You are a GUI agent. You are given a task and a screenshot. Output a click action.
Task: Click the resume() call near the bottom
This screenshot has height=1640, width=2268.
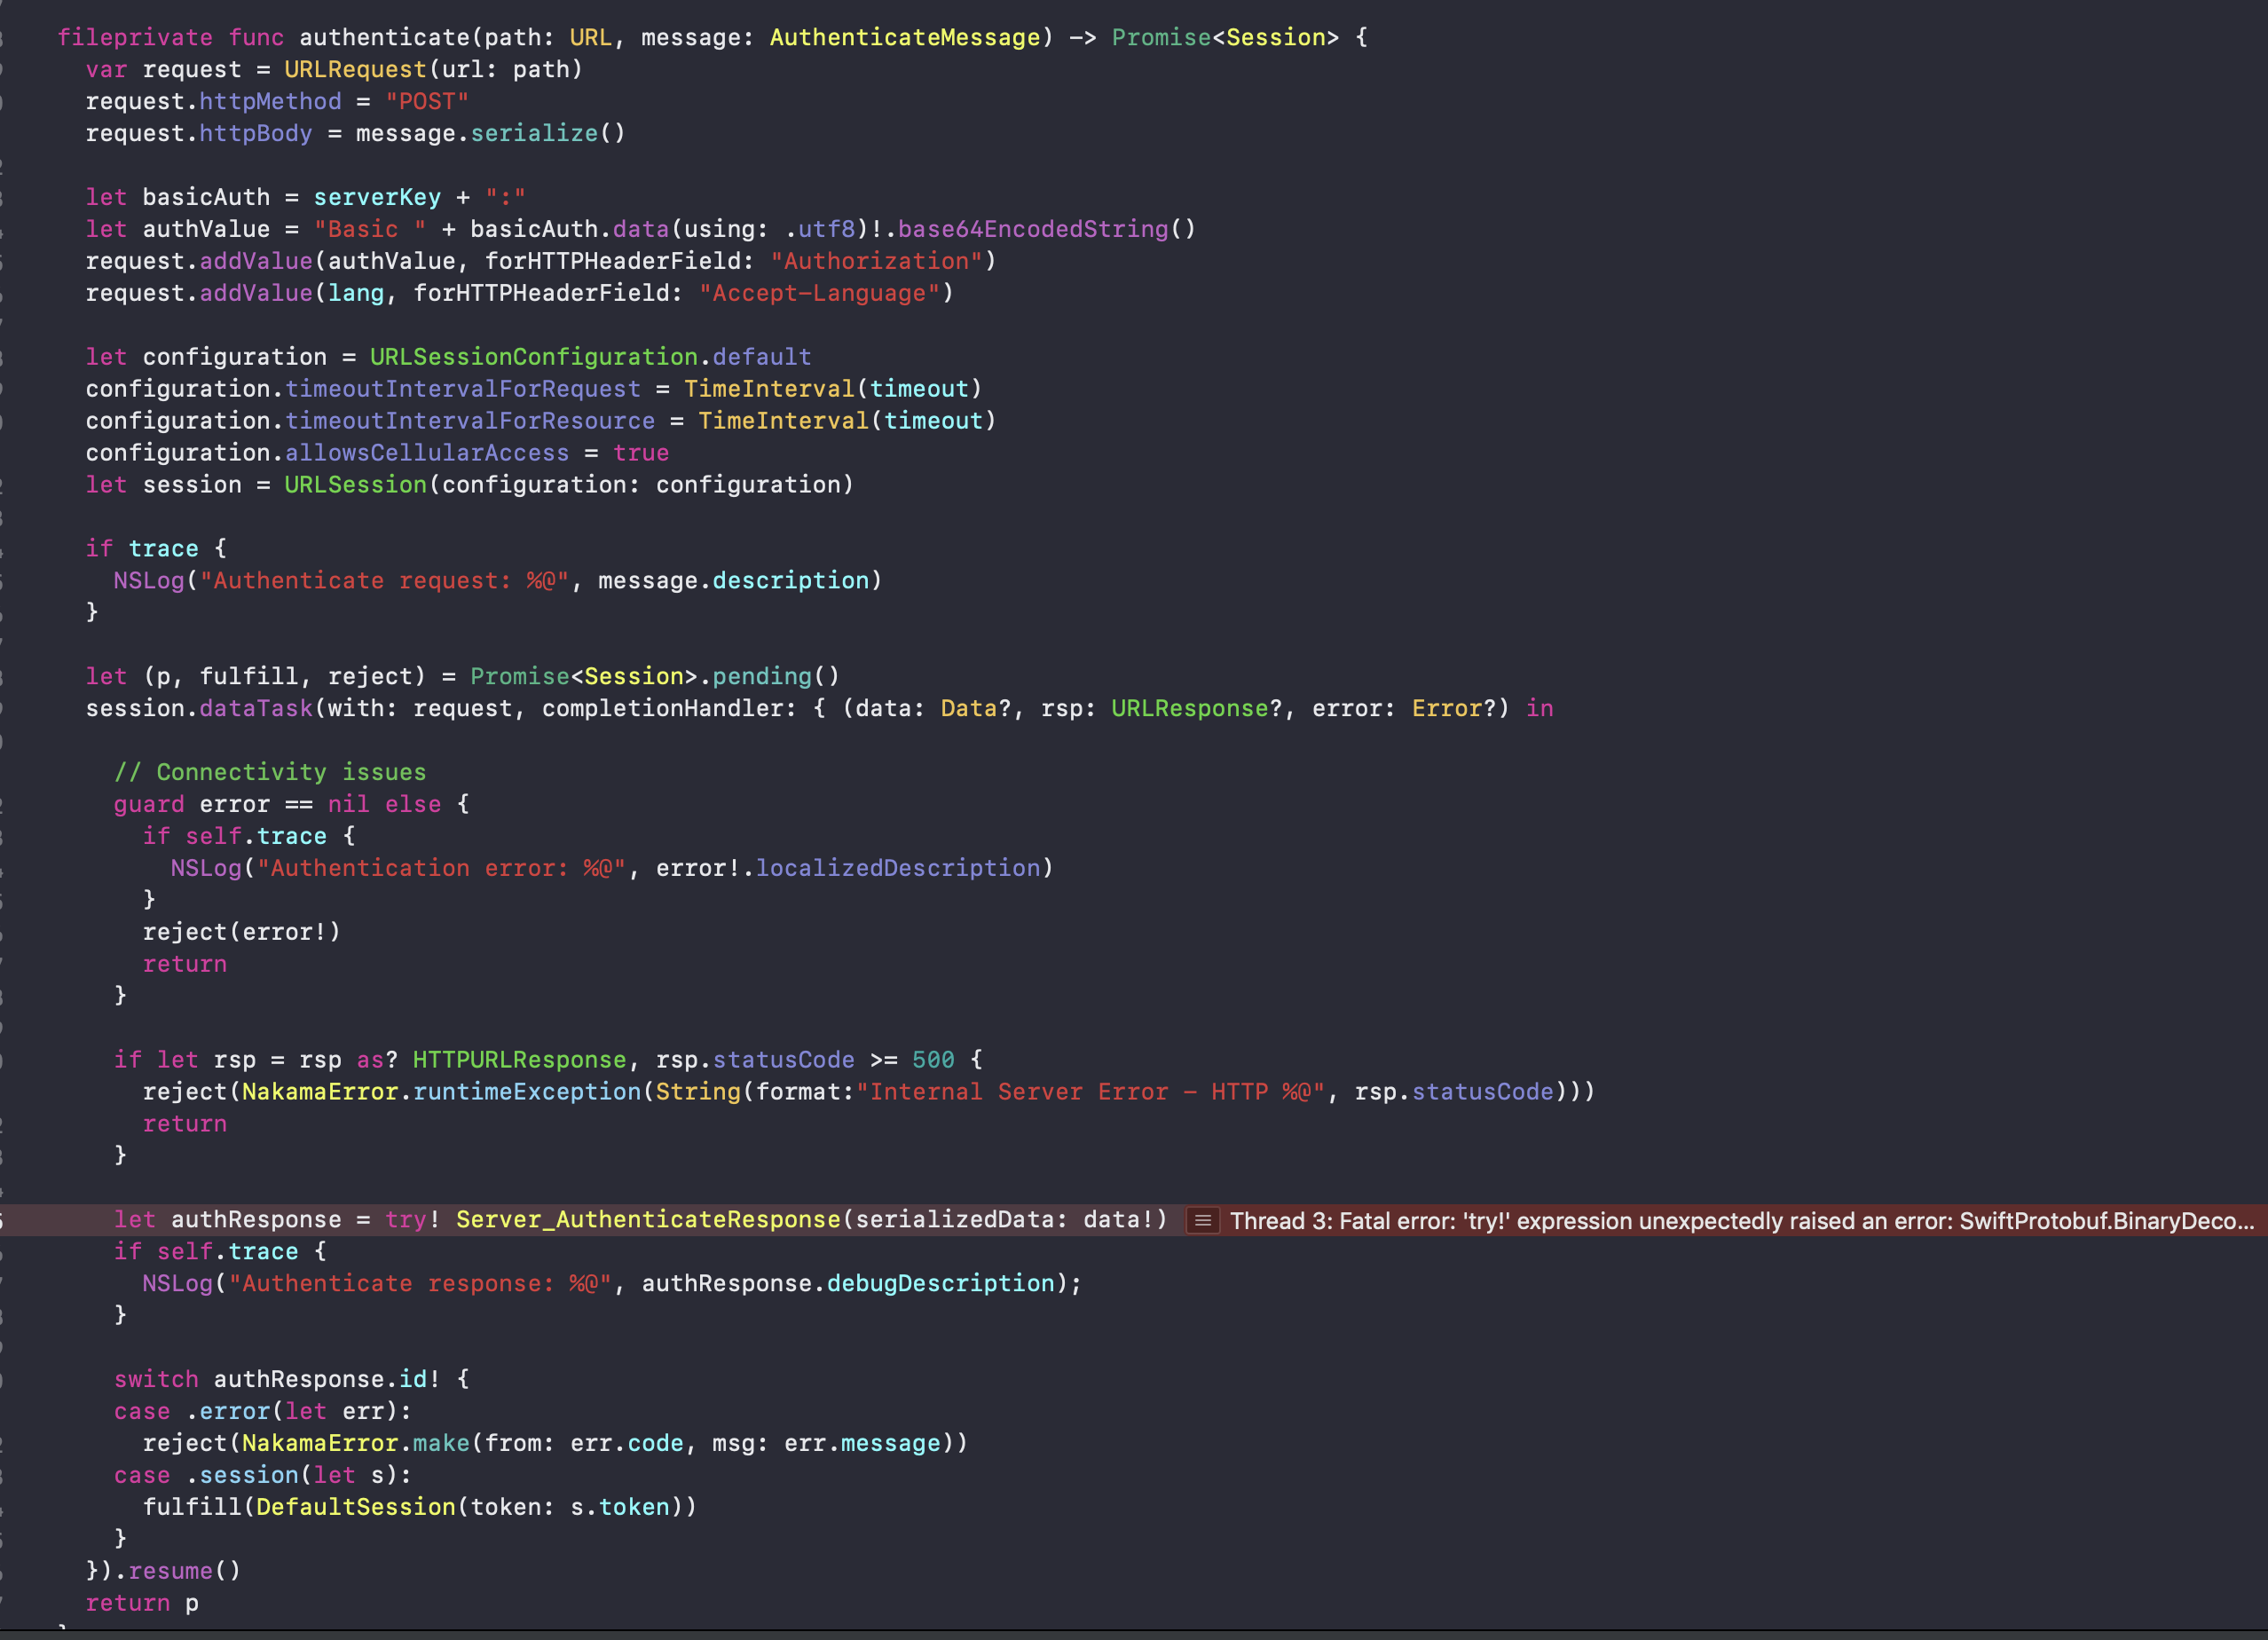click(x=178, y=1570)
